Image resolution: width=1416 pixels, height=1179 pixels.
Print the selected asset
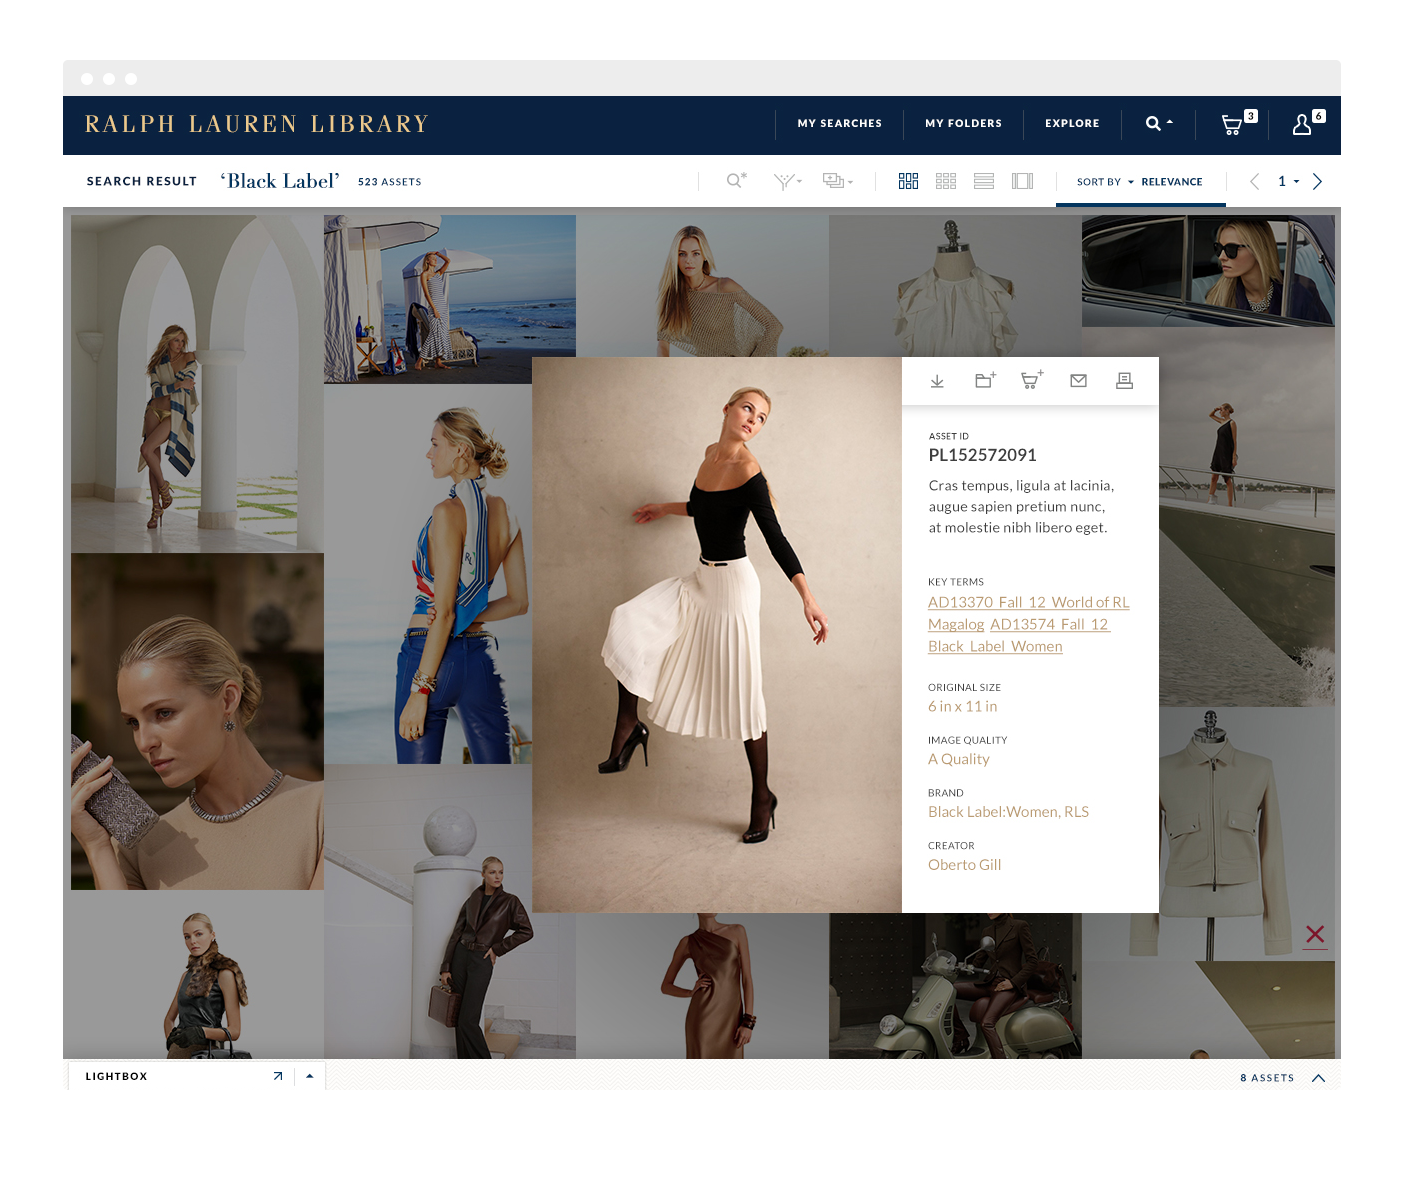tap(1124, 380)
